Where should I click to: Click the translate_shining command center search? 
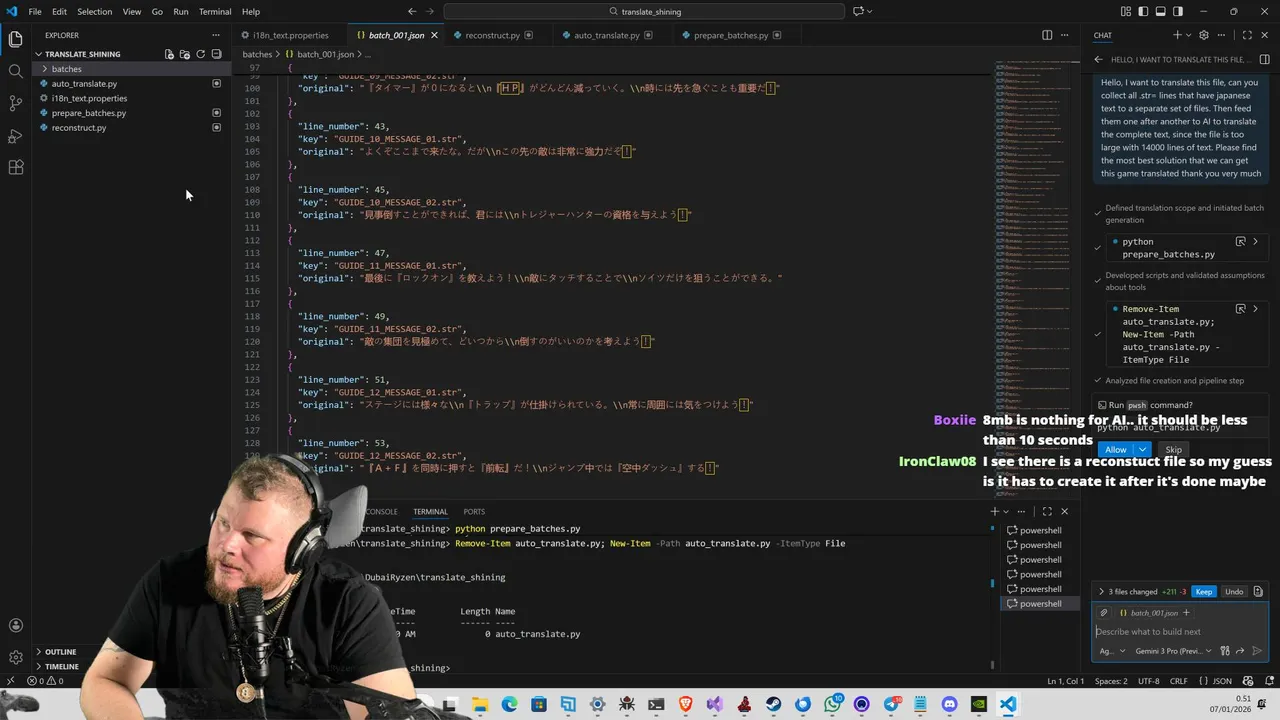645,12
